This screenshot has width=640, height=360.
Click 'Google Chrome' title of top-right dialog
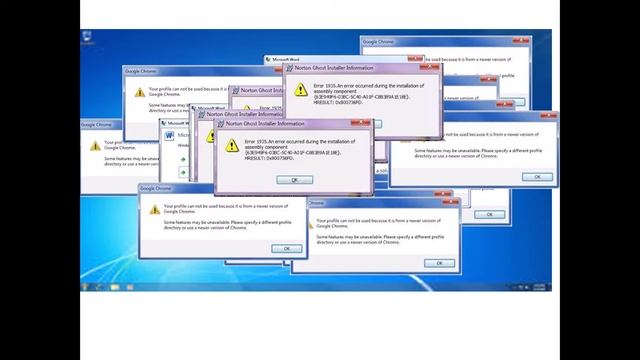pos(378,42)
